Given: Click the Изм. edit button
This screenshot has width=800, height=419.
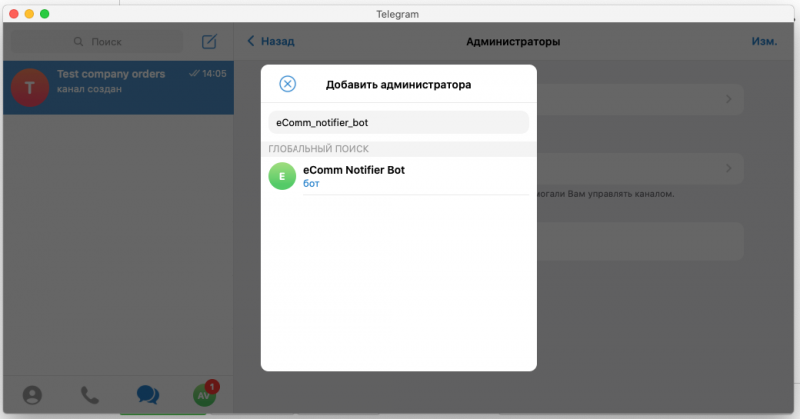Looking at the screenshot, I should coord(764,42).
